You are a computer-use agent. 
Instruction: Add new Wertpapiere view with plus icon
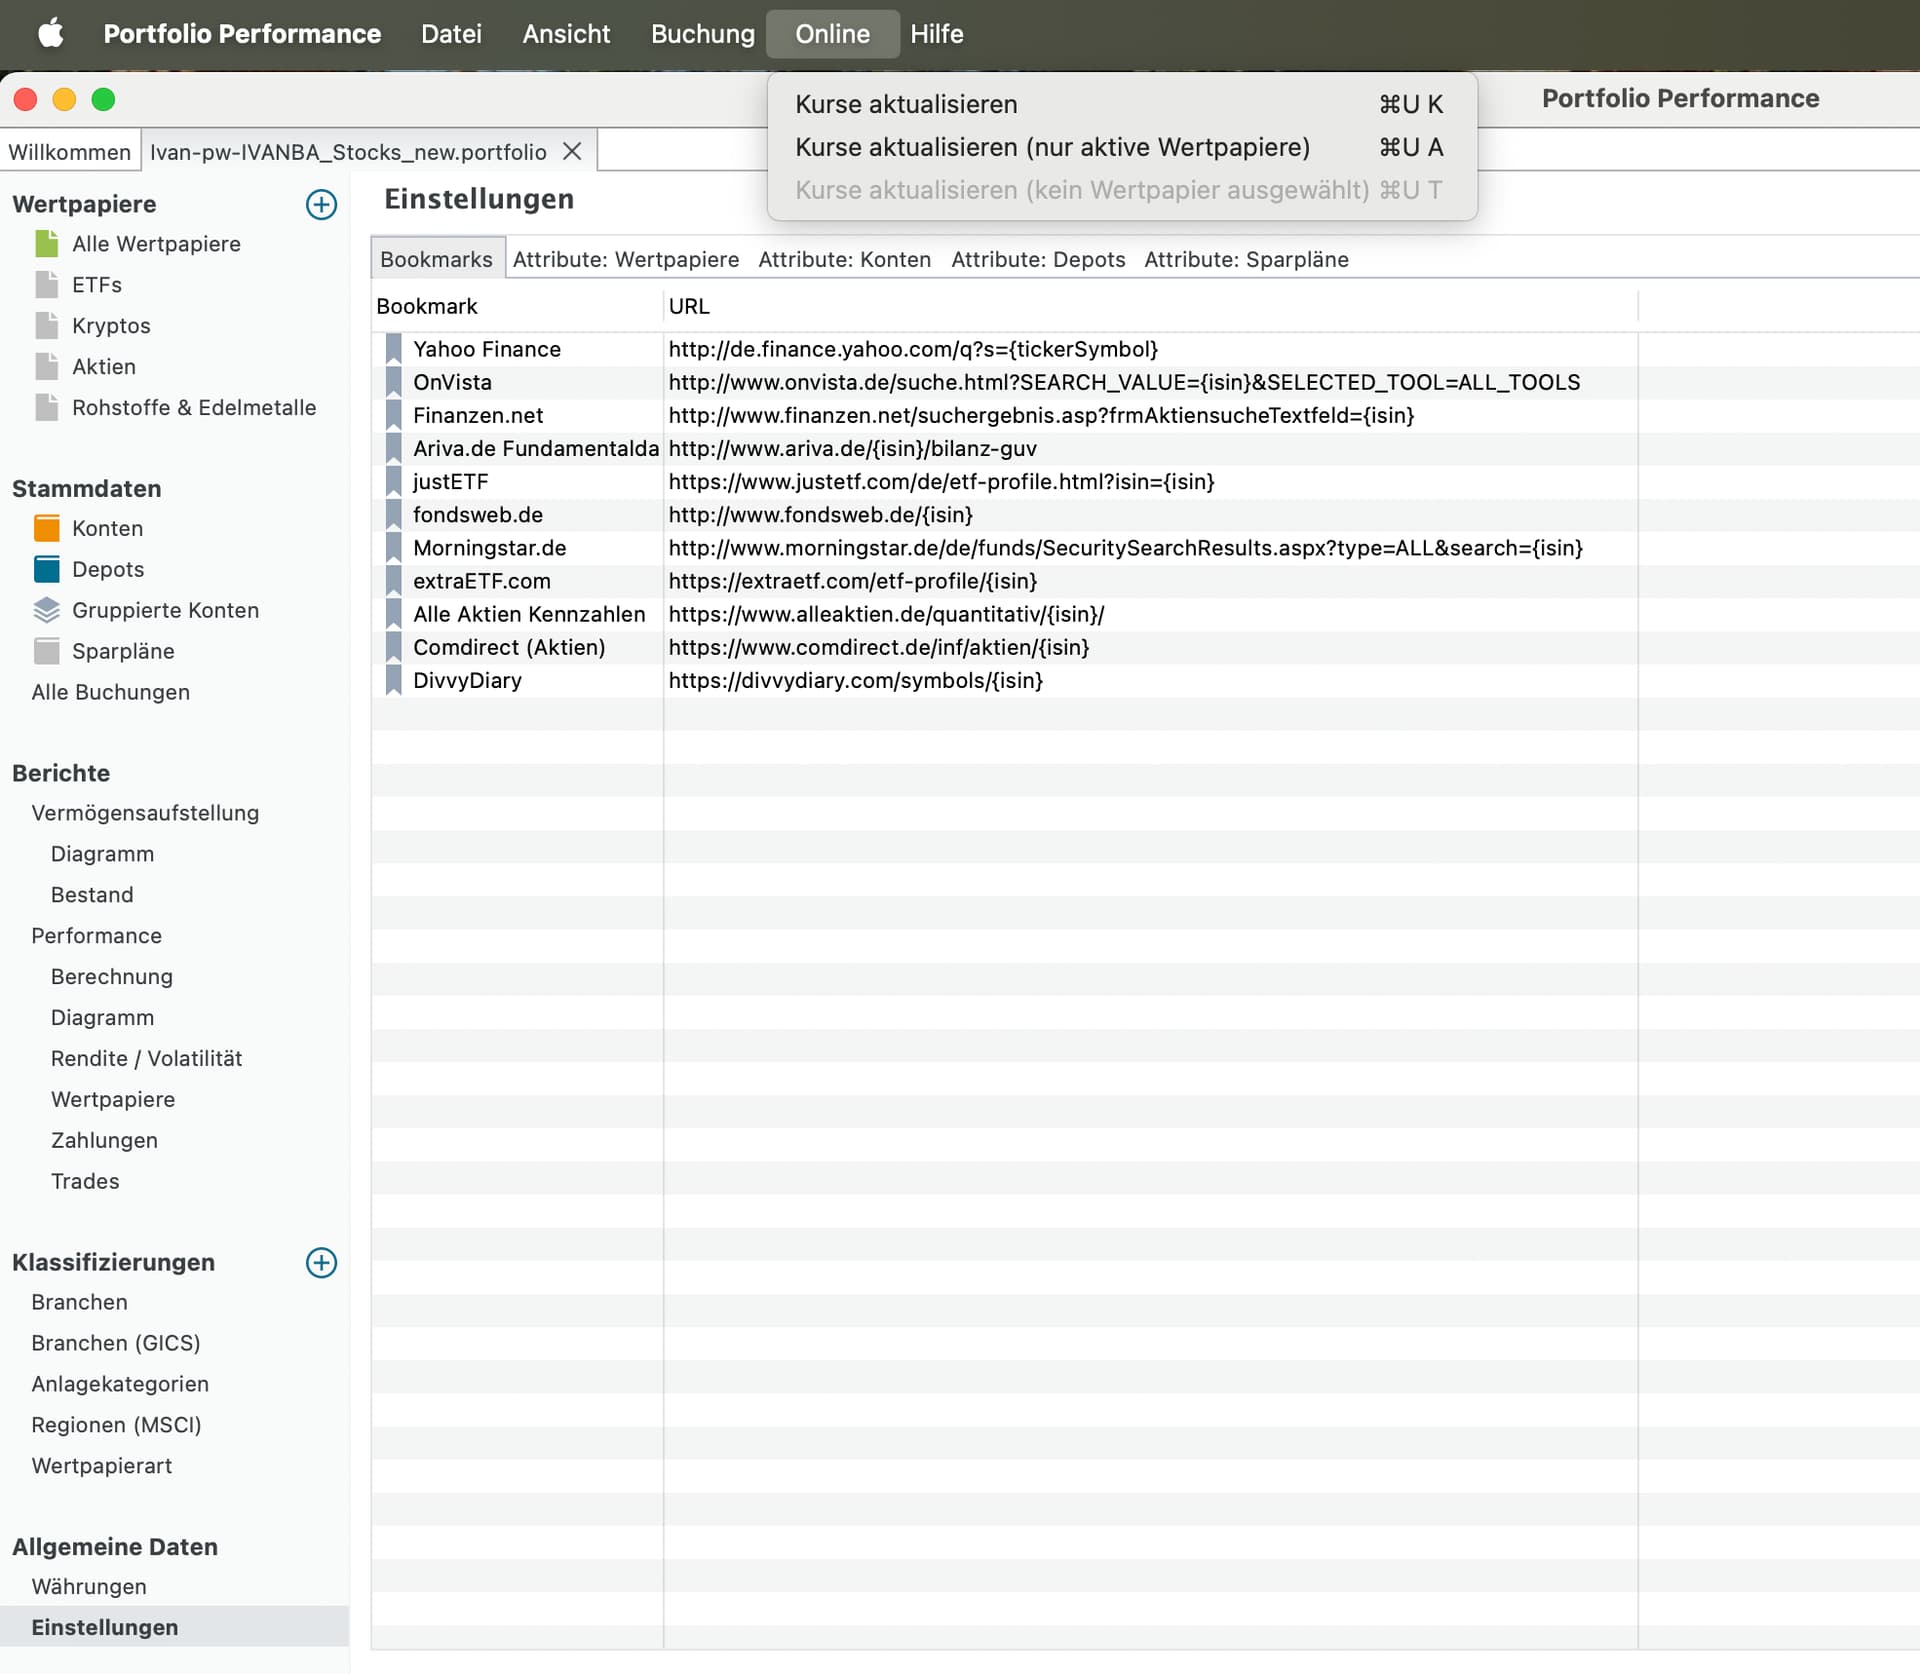point(321,204)
